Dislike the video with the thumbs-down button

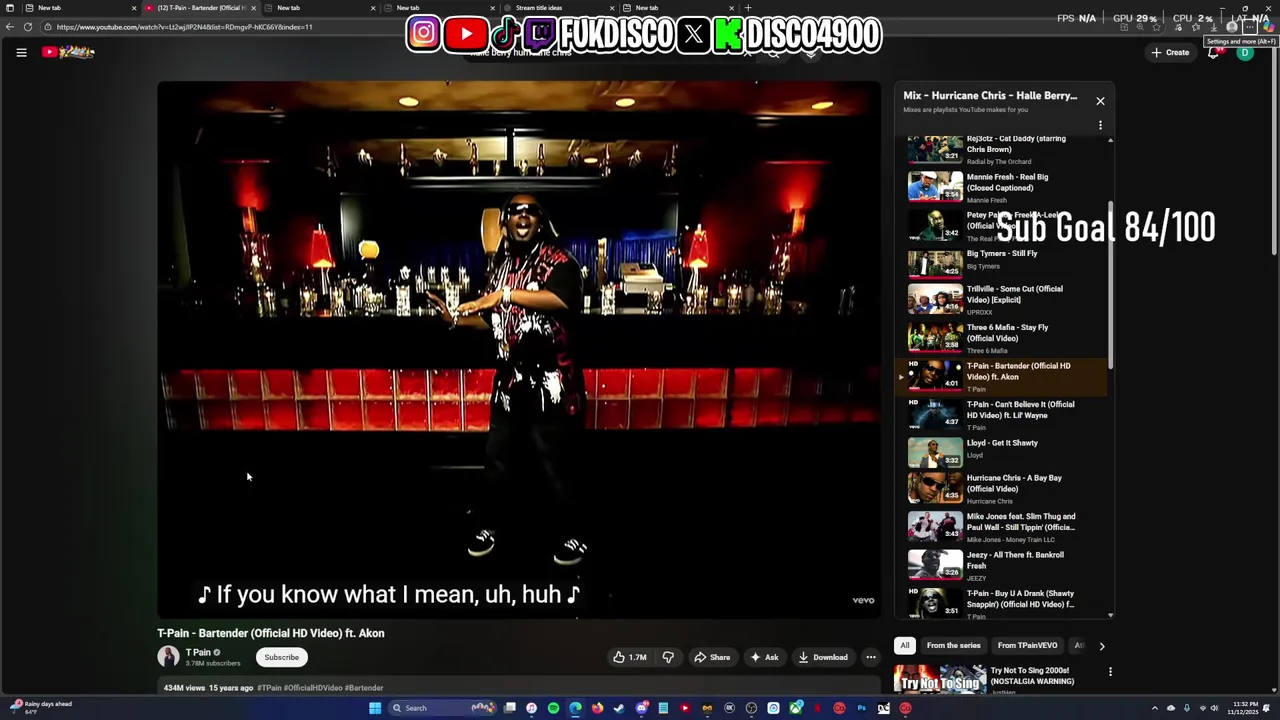tap(668, 657)
